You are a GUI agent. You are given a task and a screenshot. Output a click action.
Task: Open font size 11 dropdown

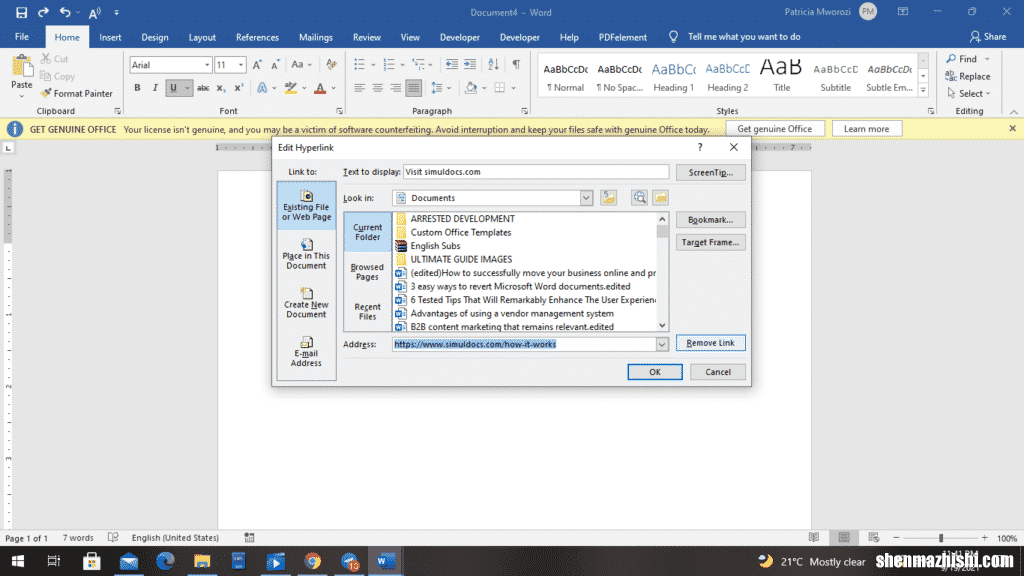(x=241, y=65)
